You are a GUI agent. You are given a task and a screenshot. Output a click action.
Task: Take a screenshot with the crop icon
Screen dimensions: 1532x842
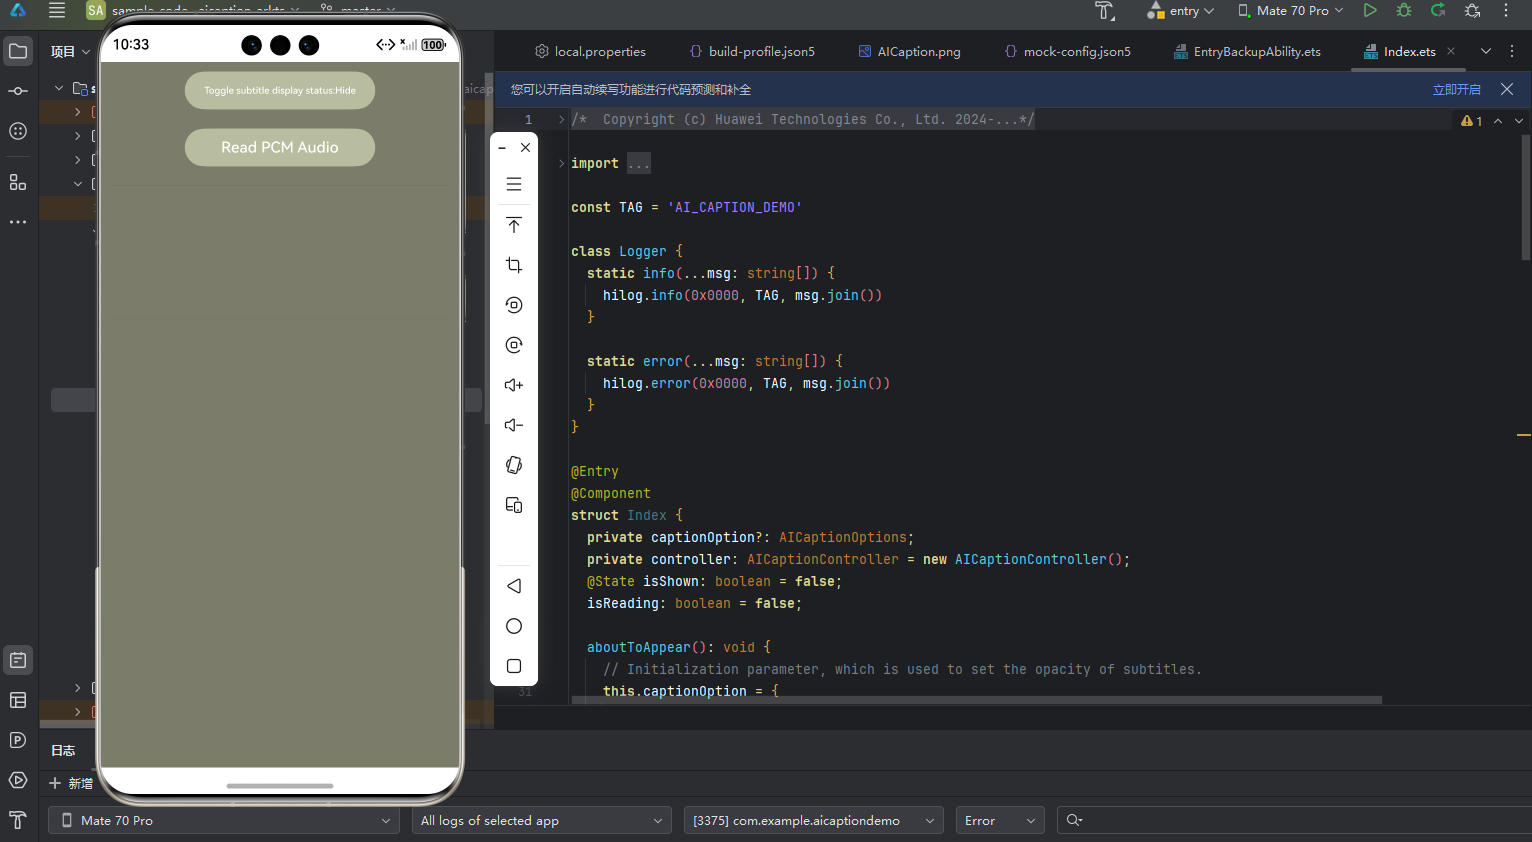tap(514, 265)
